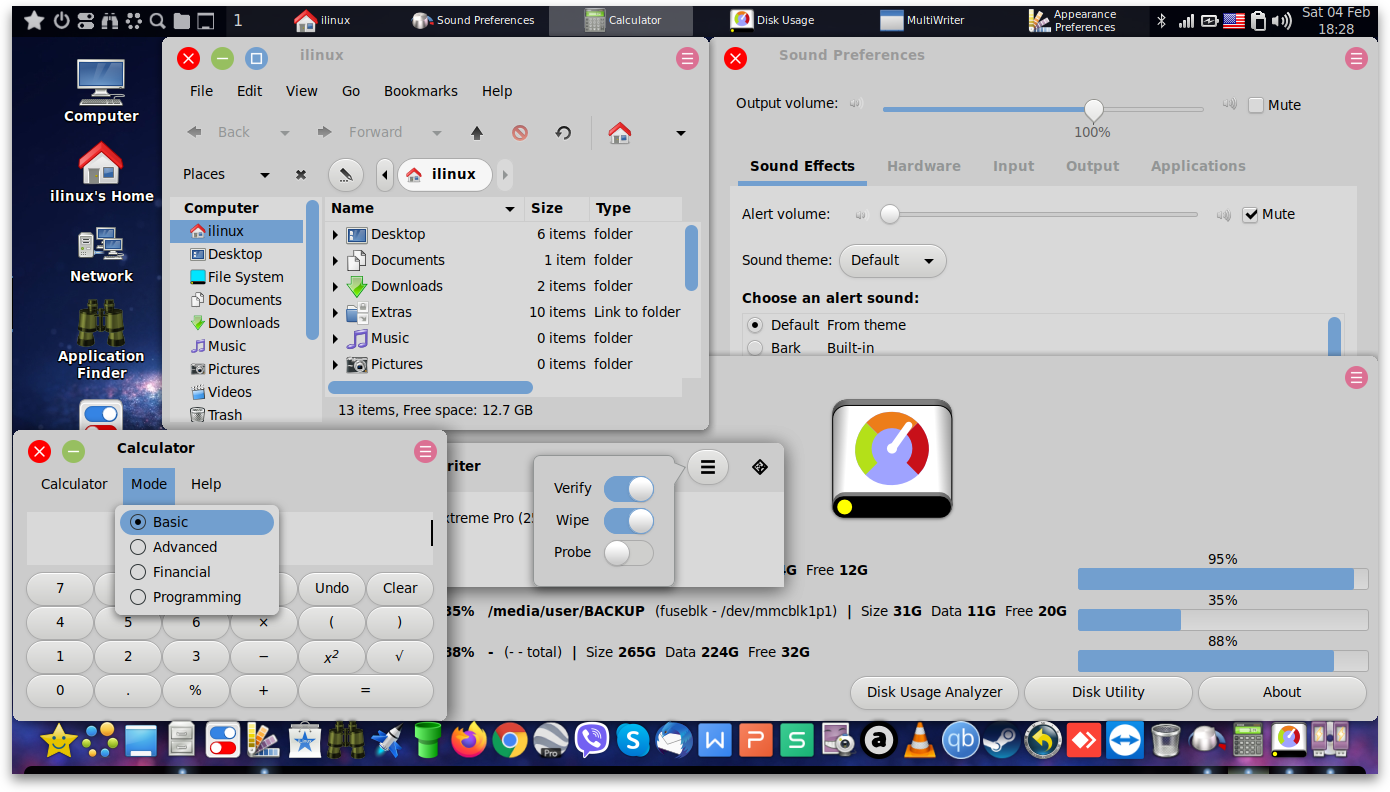Select Programming calculator mode
Viewport: 1390px width, 792px height.
[196, 597]
